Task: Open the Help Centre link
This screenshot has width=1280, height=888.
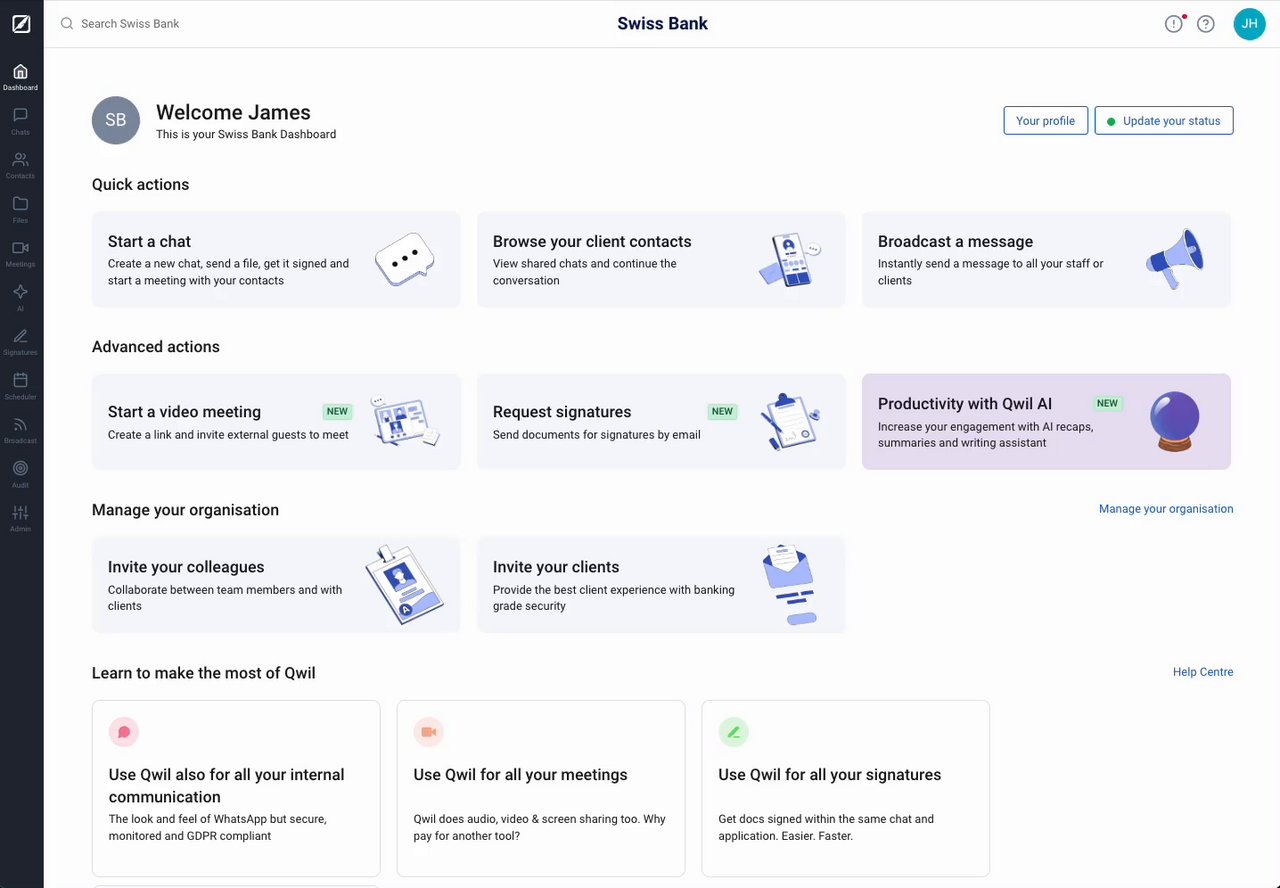Action: click(1202, 672)
